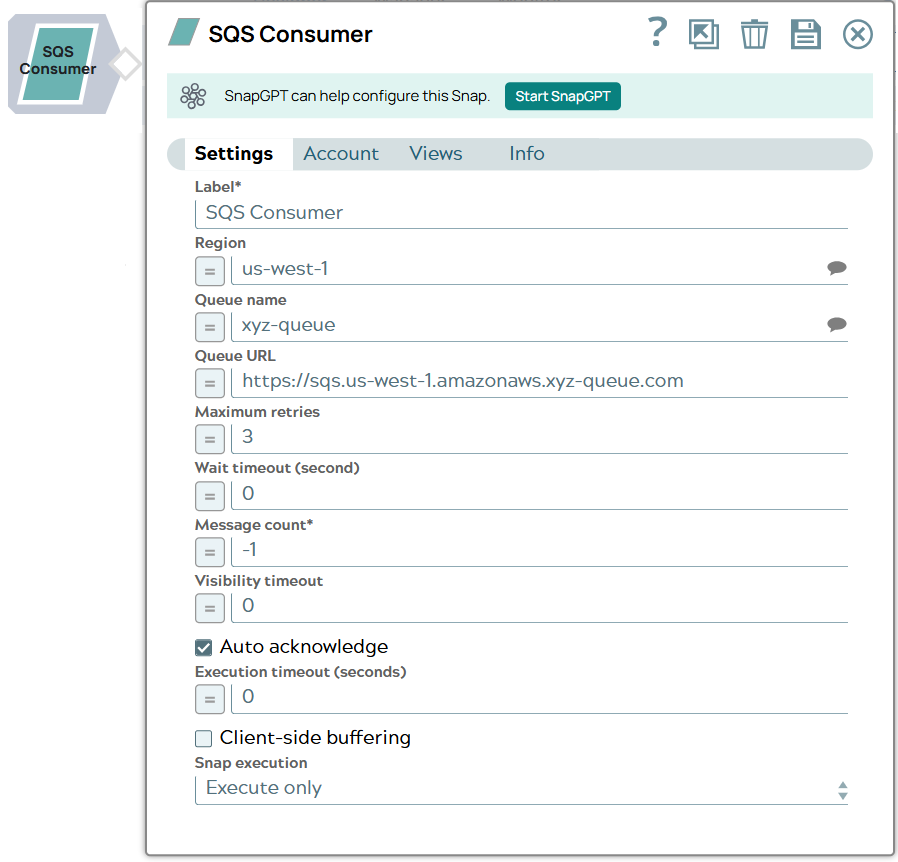Open the Snap help documentation

[x=657, y=33]
